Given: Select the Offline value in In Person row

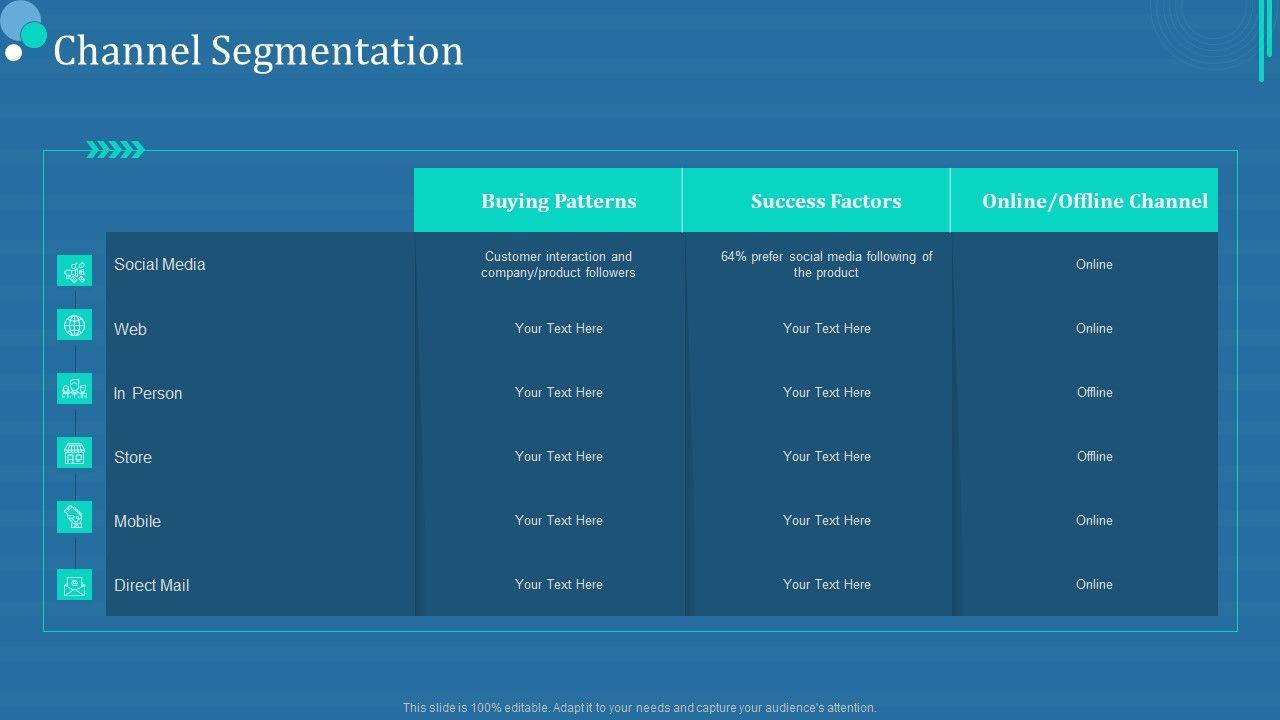Looking at the screenshot, I should point(1094,393).
